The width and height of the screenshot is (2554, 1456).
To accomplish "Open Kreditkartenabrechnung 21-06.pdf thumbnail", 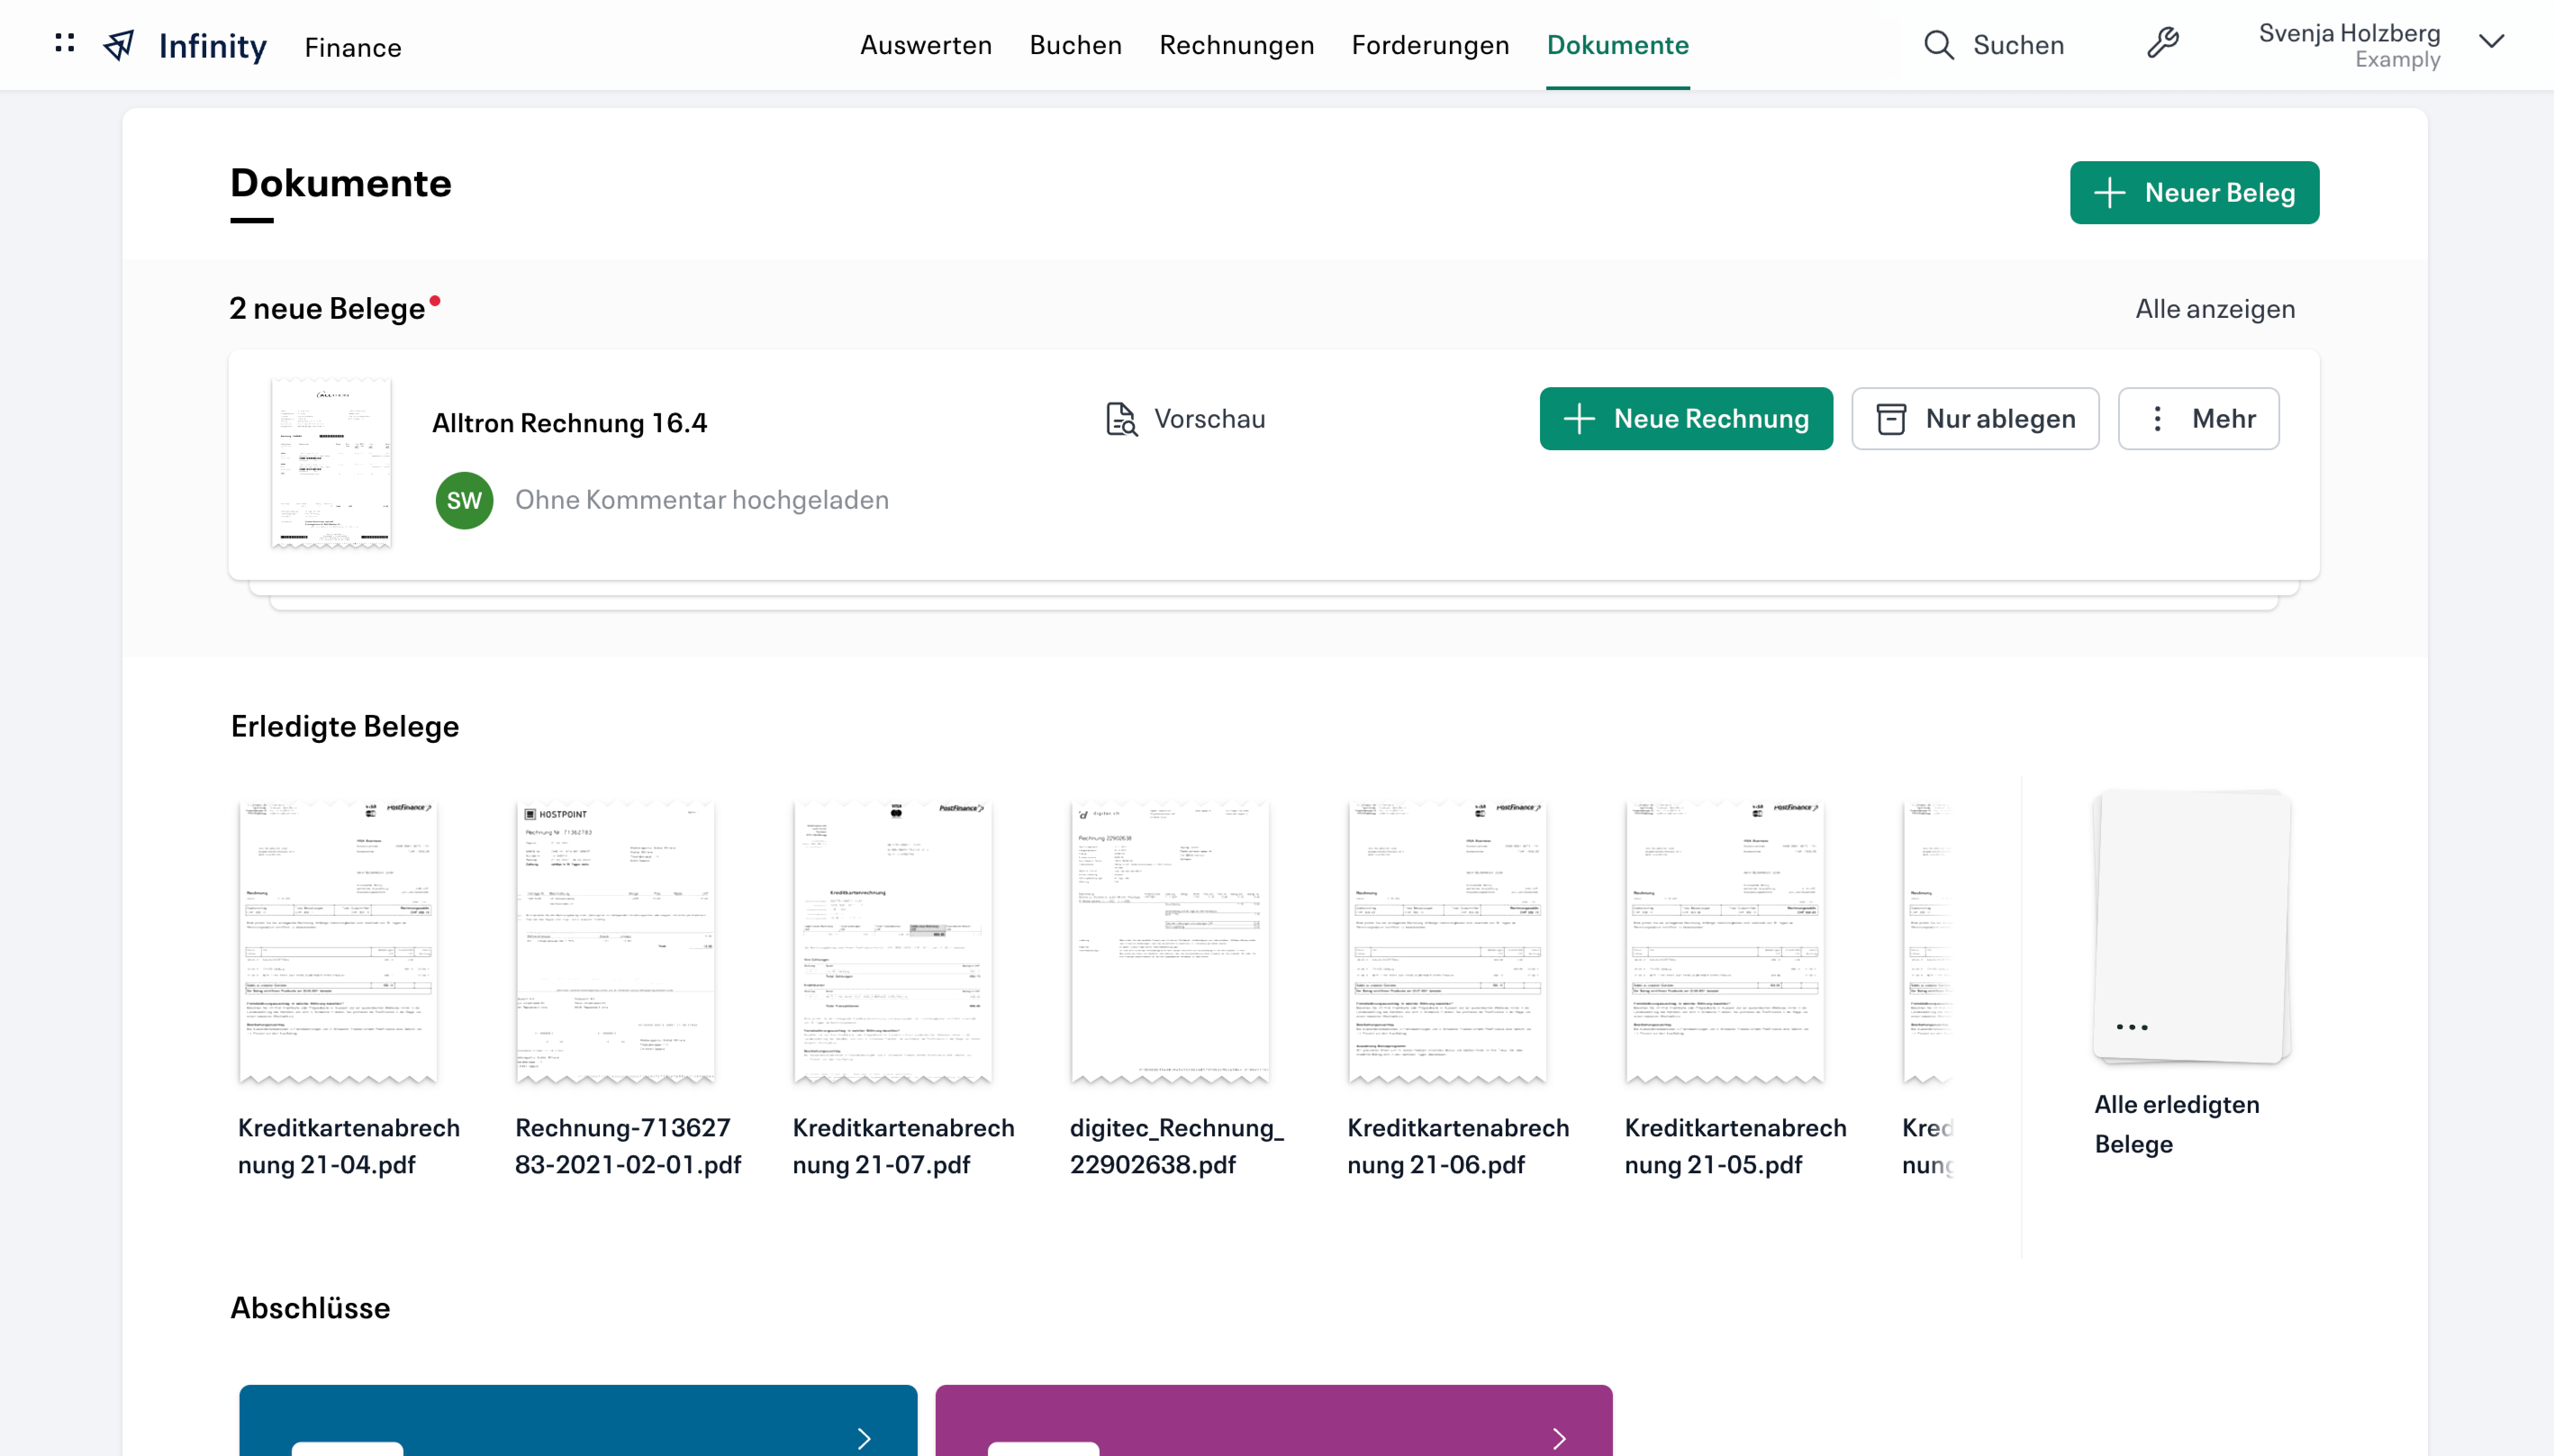I will [x=1447, y=941].
